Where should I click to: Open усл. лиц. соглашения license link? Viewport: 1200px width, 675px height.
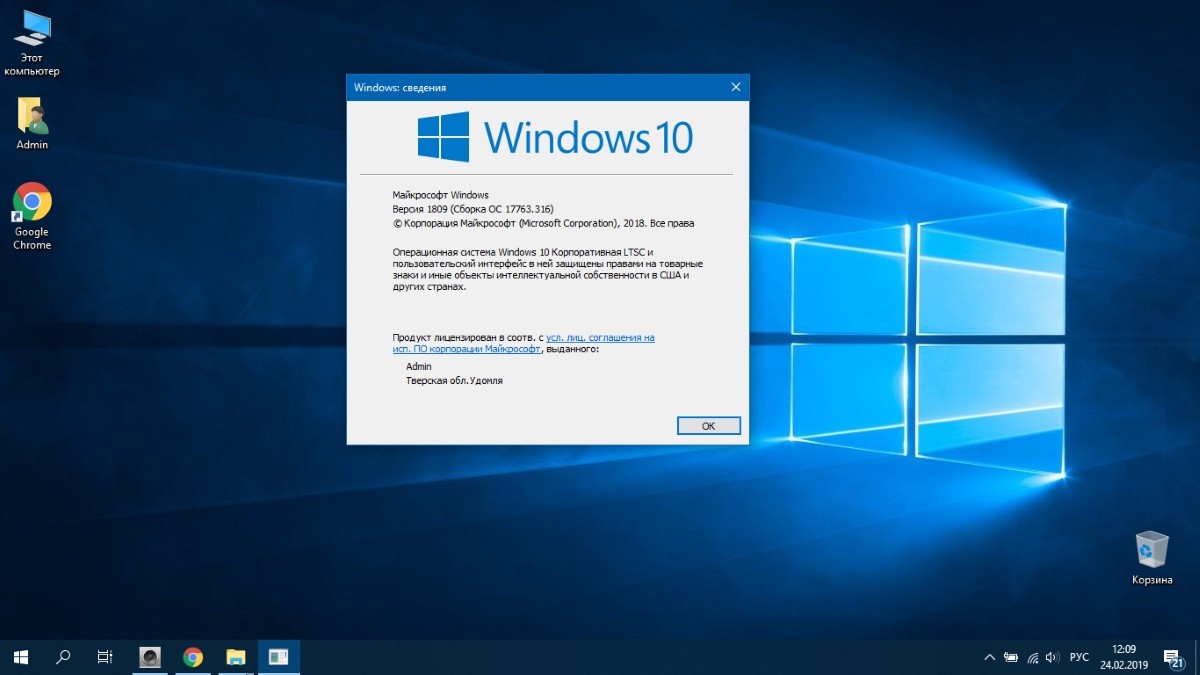600,338
